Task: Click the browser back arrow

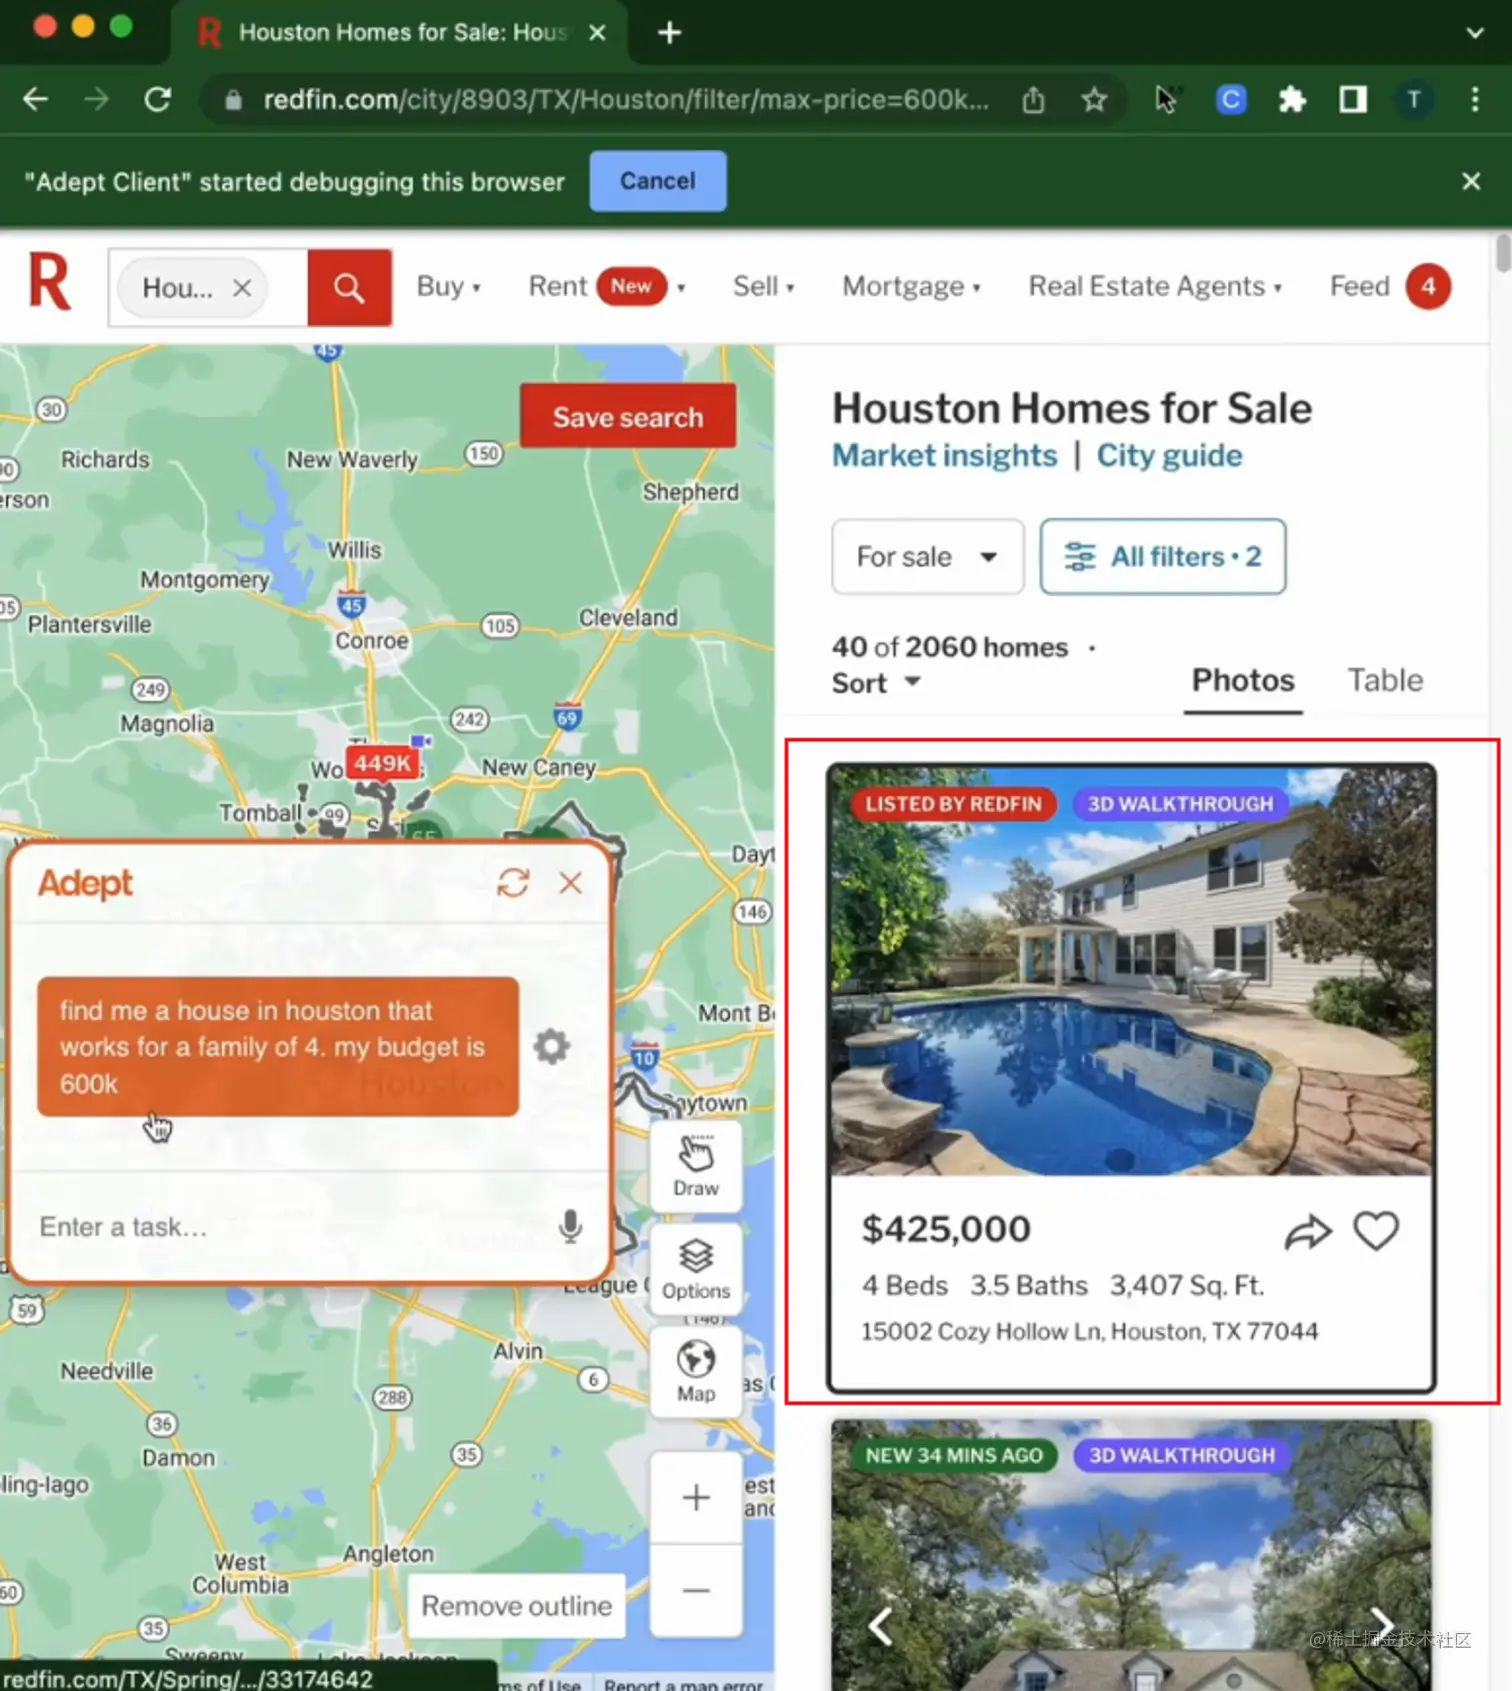Action: (35, 99)
